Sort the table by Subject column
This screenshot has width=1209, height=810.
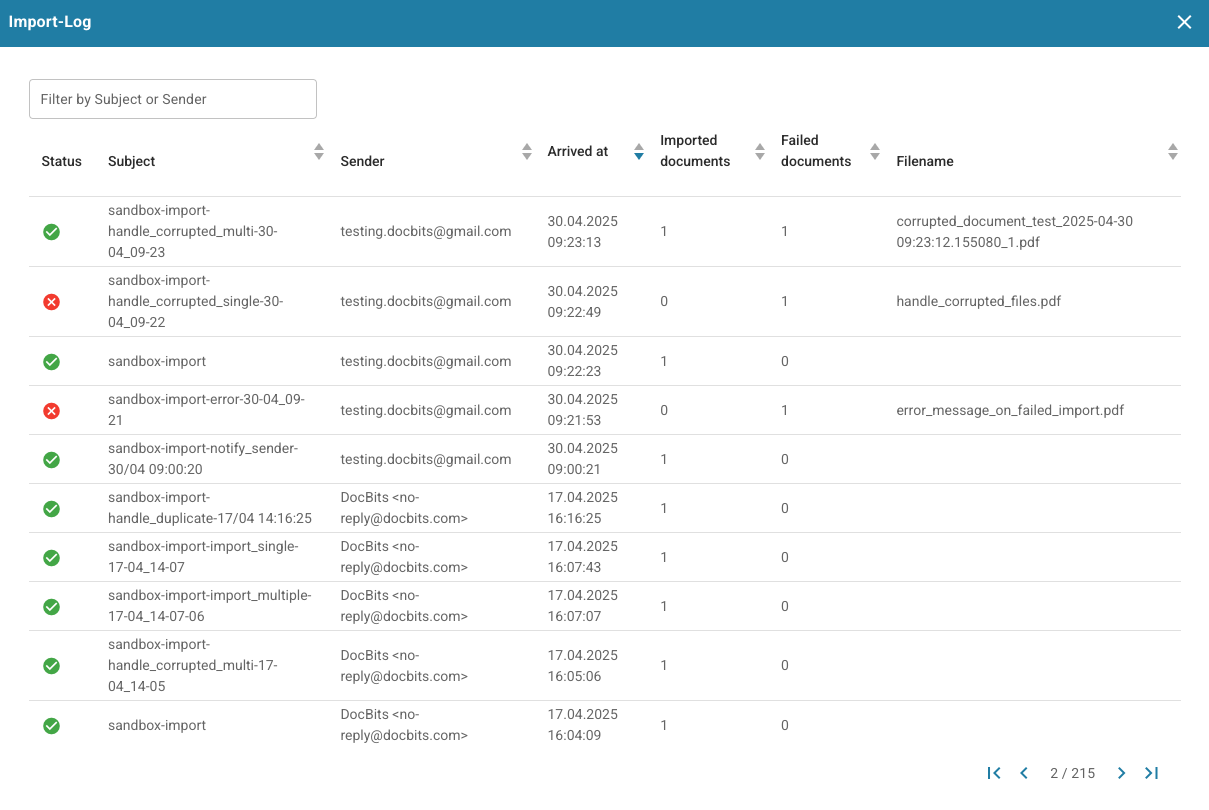pos(319,152)
